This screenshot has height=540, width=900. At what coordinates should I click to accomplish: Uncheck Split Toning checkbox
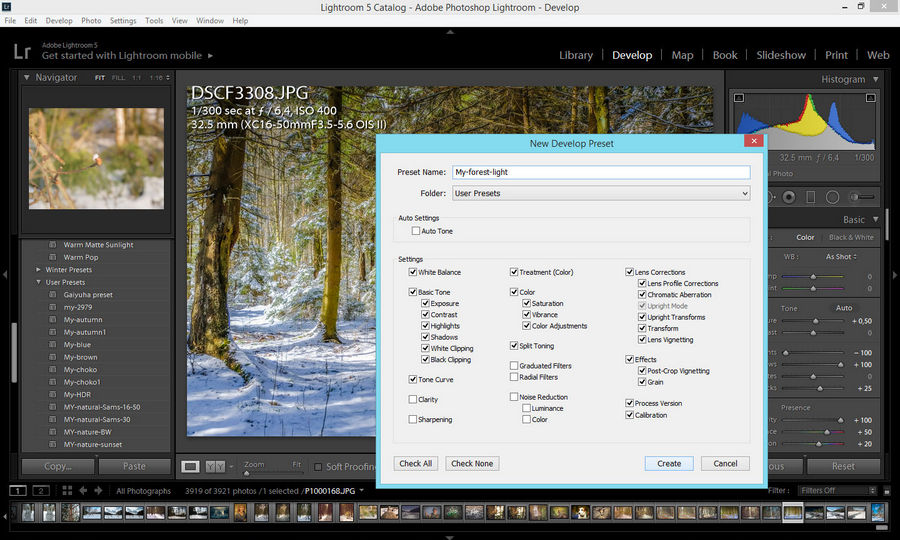(514, 345)
